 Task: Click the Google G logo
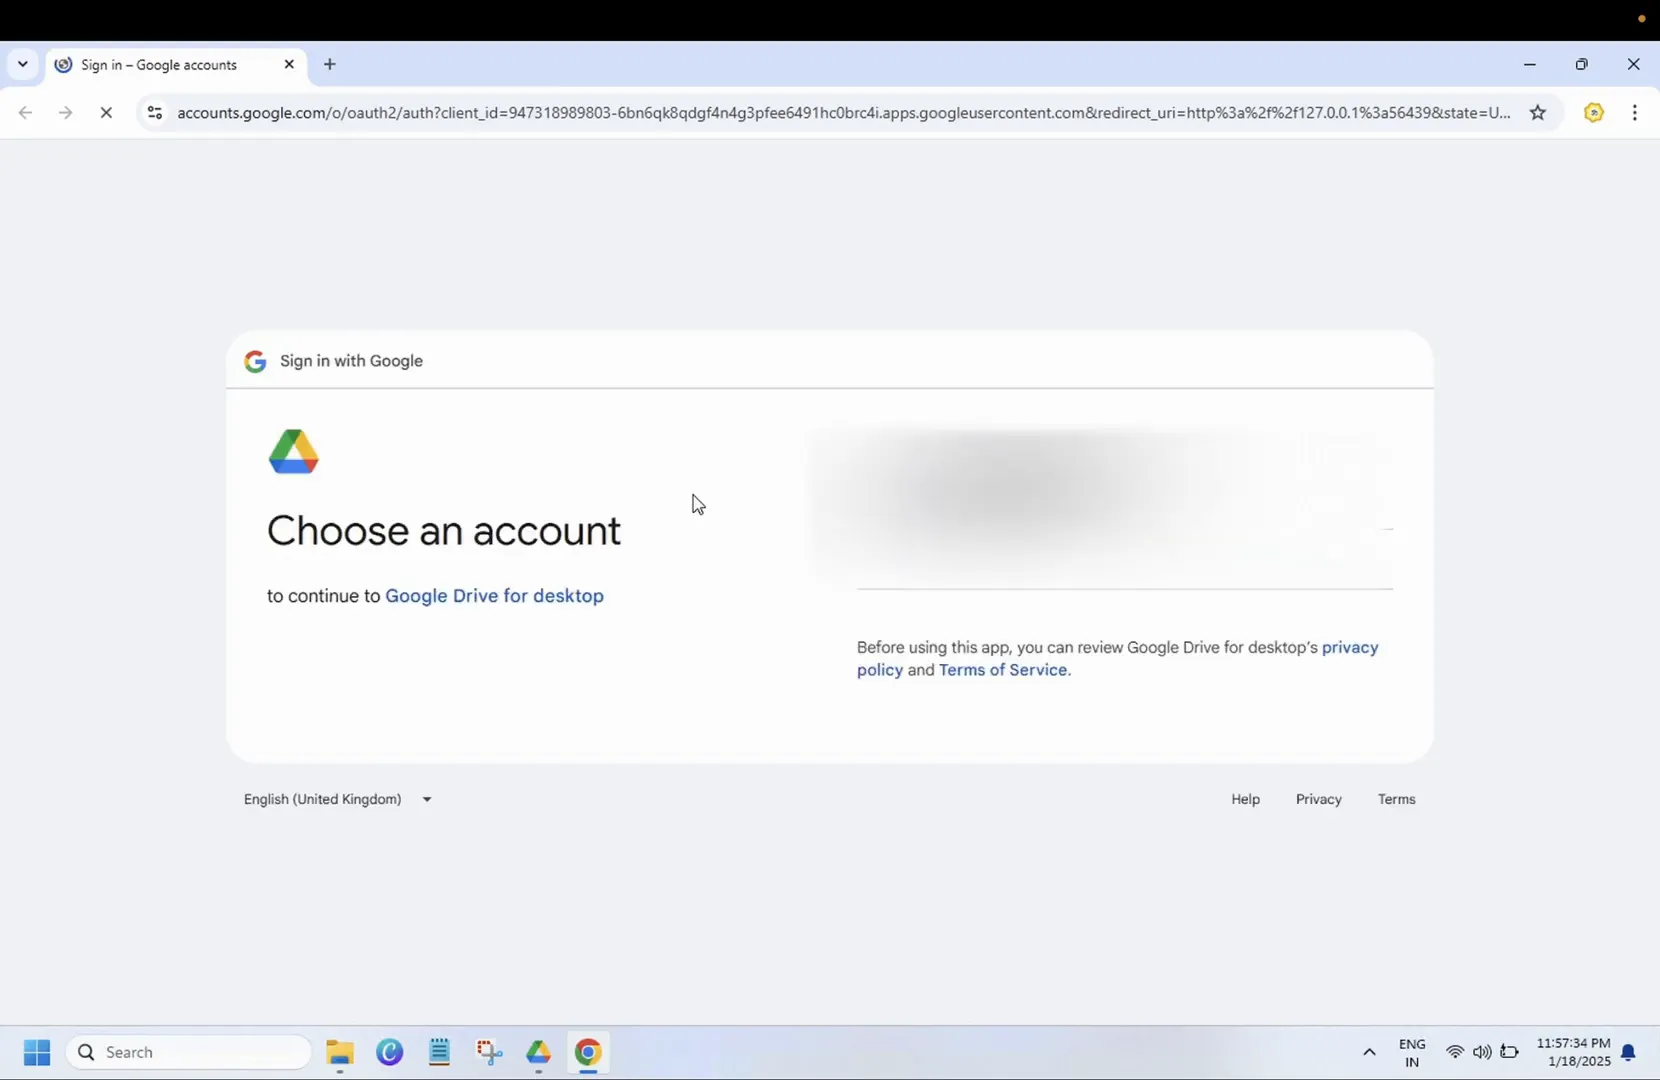[255, 361]
